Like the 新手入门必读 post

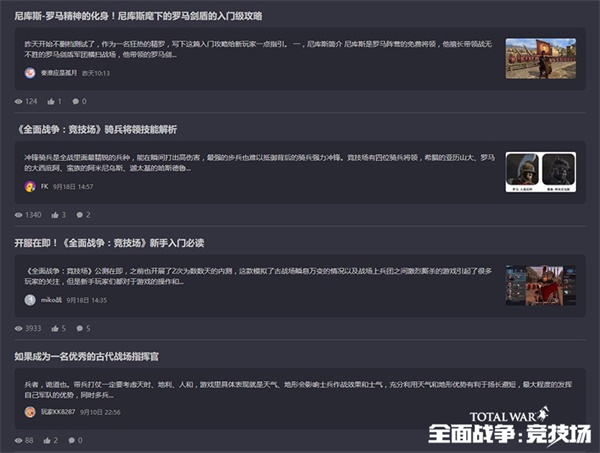pyautogui.click(x=55, y=328)
